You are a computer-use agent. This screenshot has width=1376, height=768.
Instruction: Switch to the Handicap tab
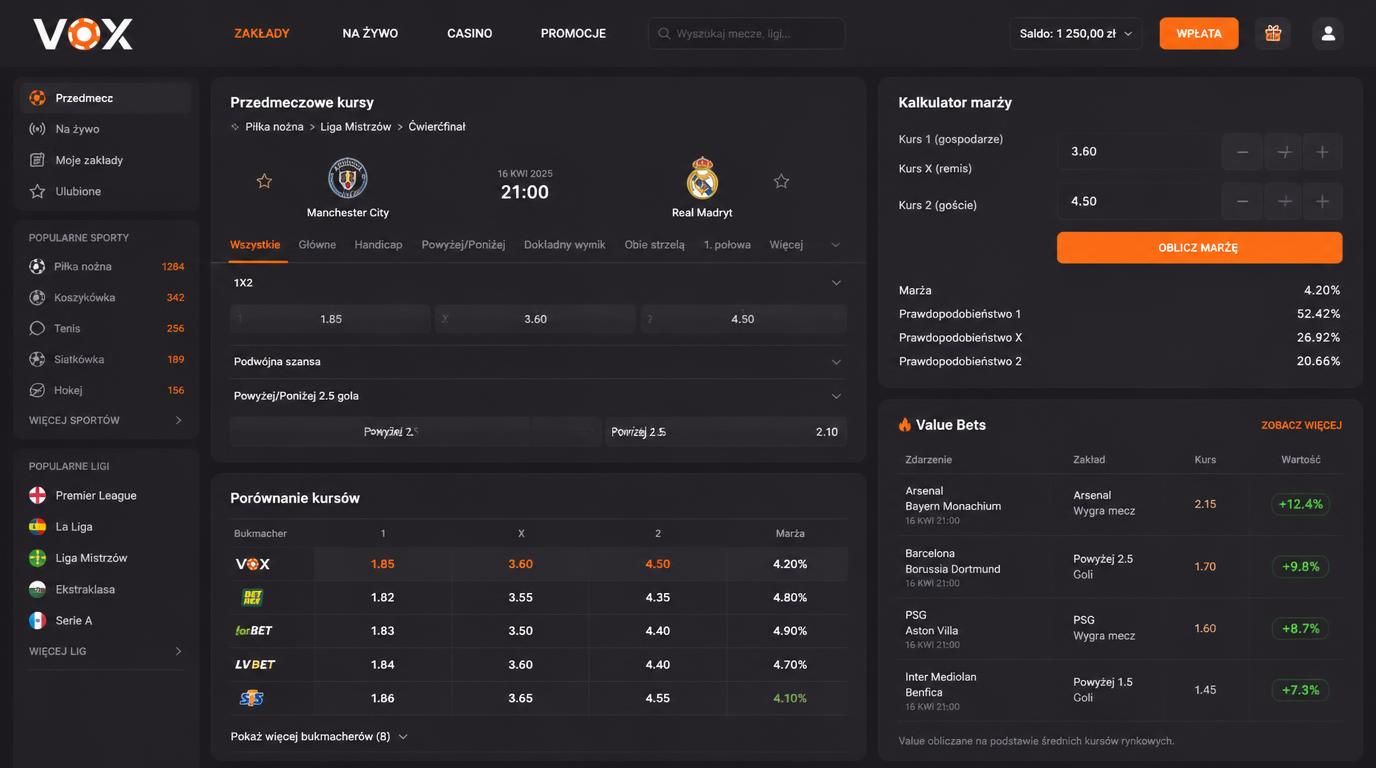click(378, 245)
